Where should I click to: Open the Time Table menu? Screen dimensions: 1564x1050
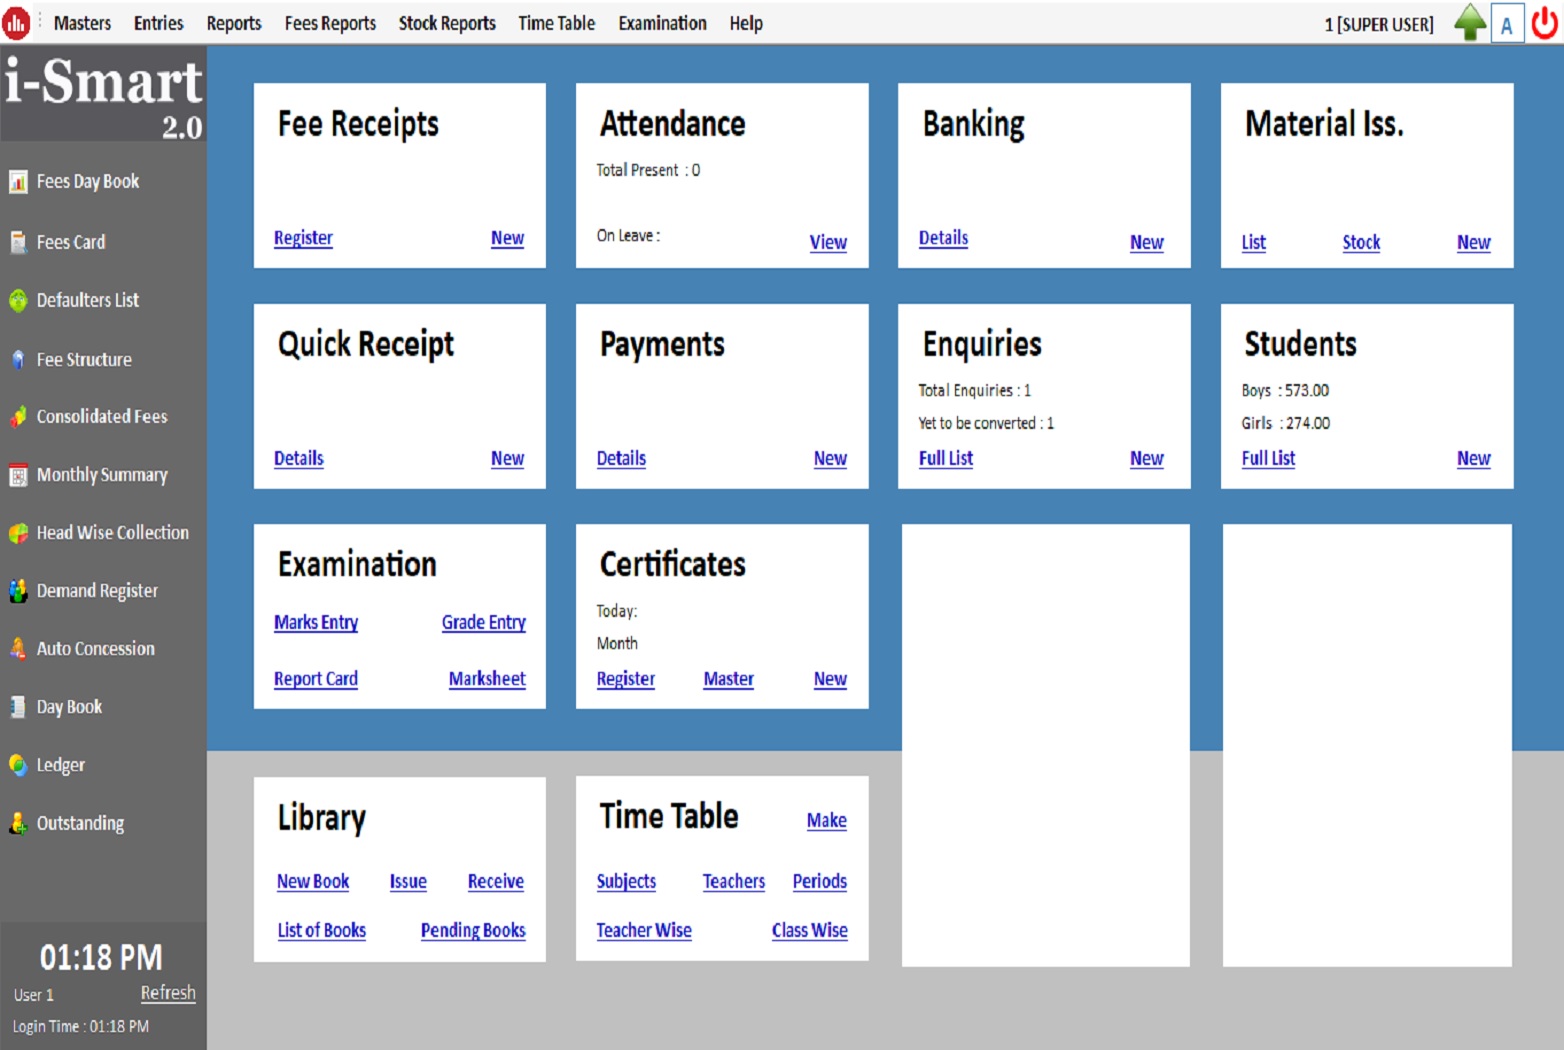556,23
